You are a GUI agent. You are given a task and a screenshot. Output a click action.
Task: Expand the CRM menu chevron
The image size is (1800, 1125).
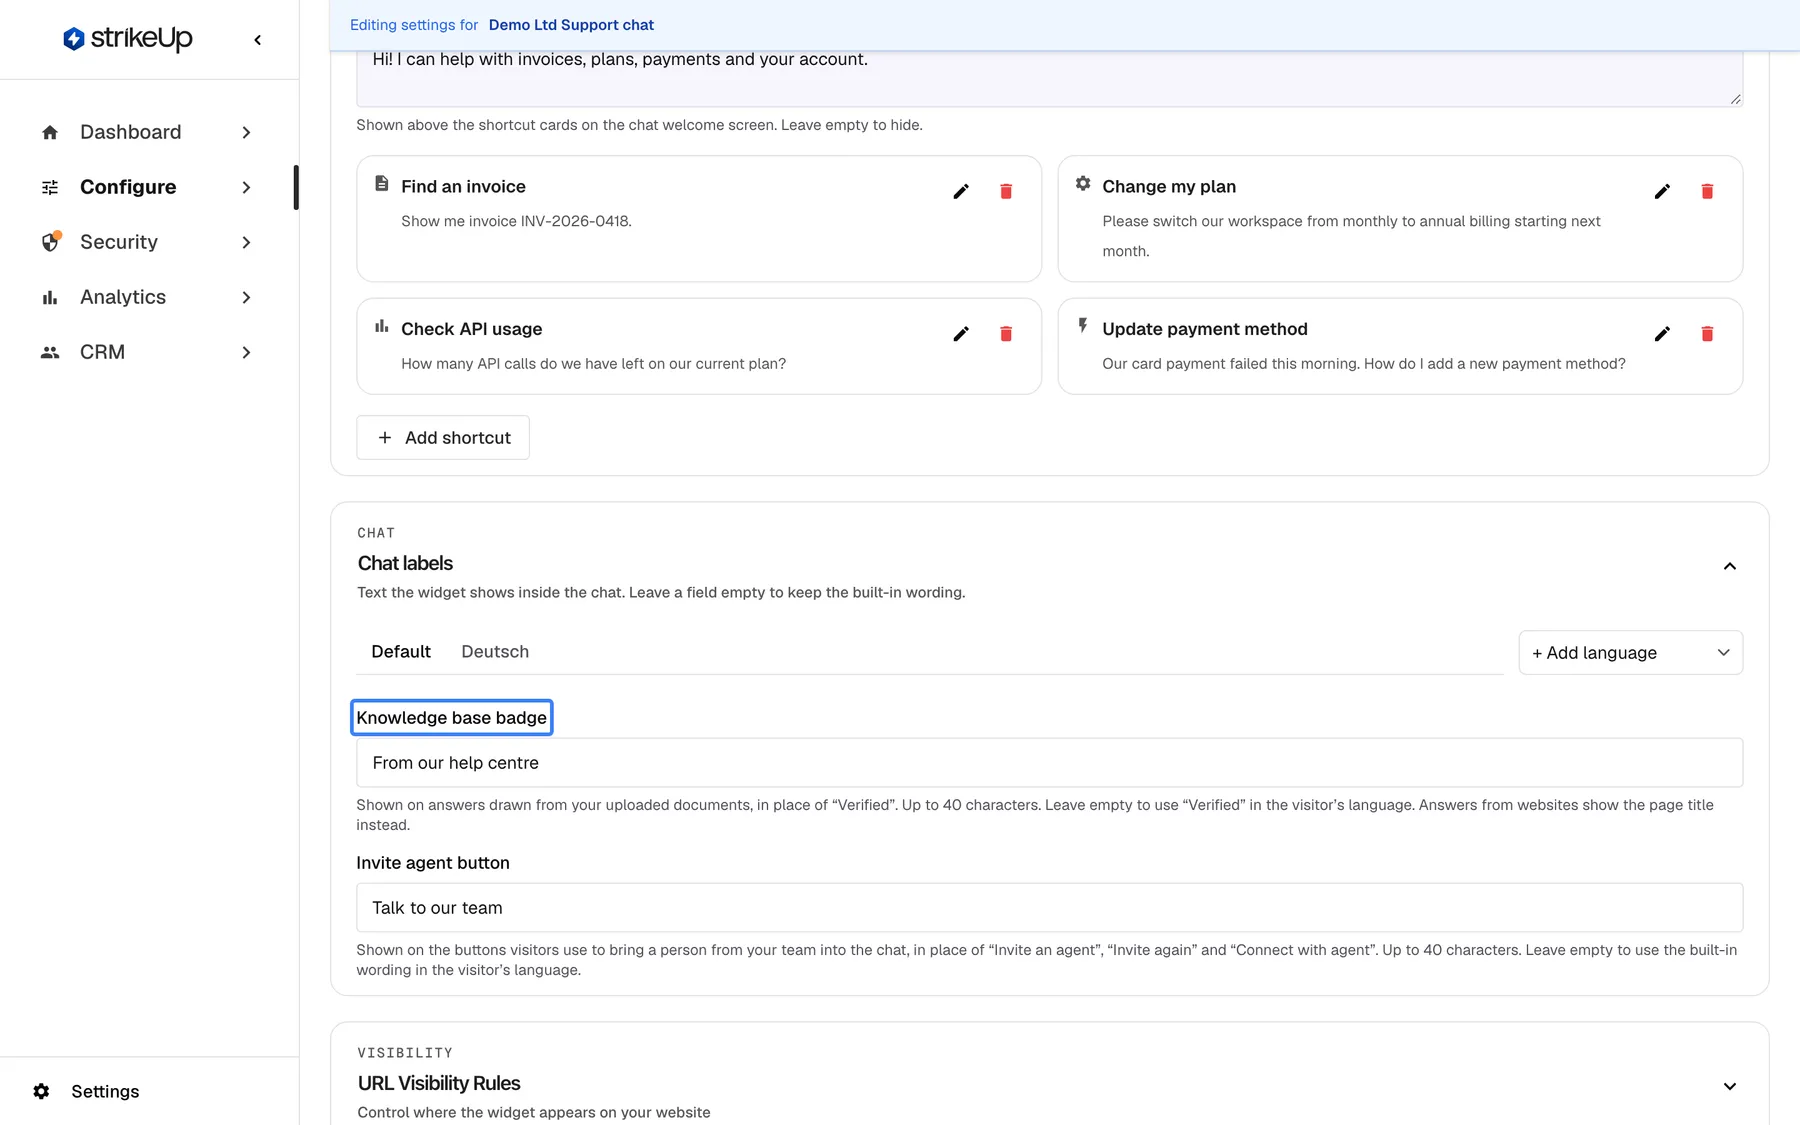246,352
